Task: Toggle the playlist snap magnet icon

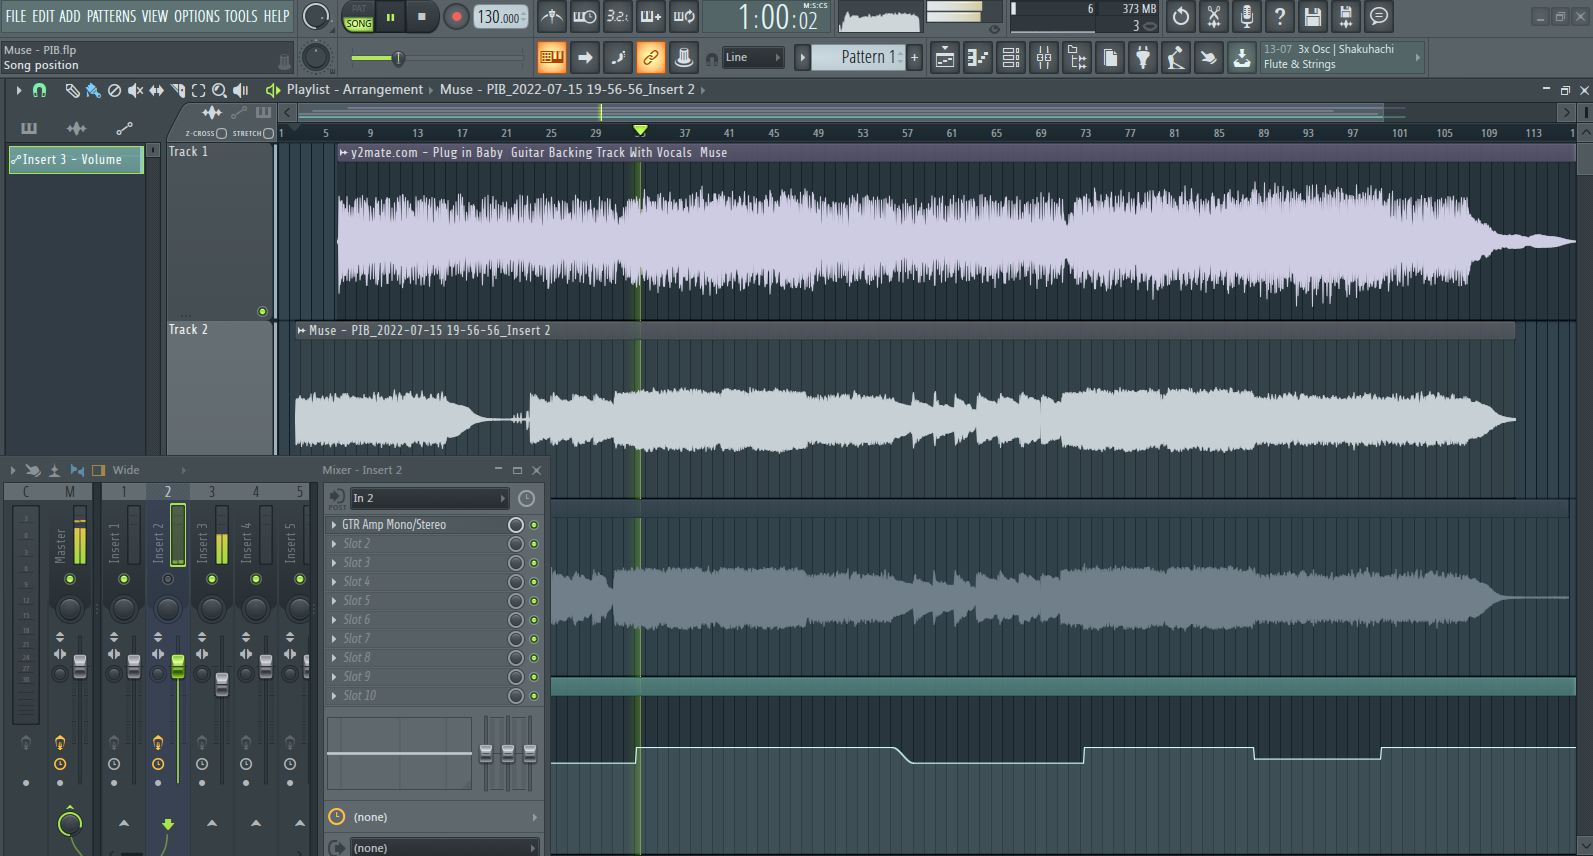Action: pos(39,90)
